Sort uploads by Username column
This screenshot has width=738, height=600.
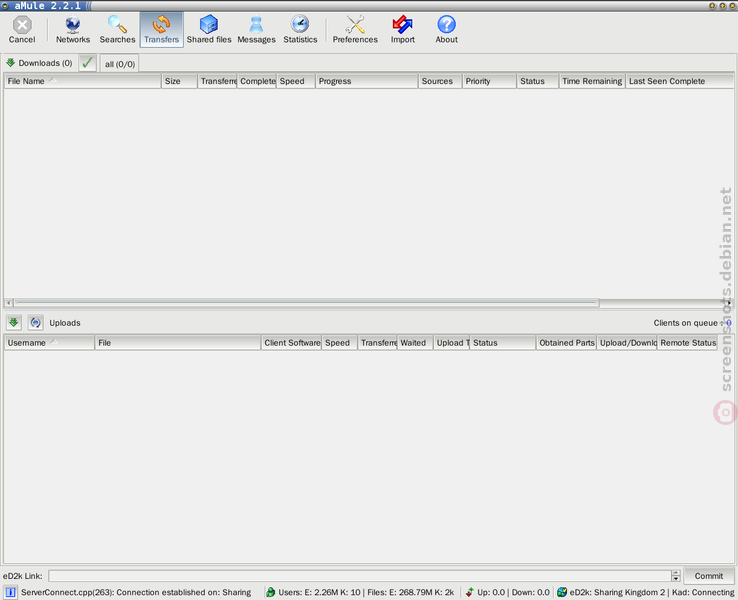coord(49,343)
